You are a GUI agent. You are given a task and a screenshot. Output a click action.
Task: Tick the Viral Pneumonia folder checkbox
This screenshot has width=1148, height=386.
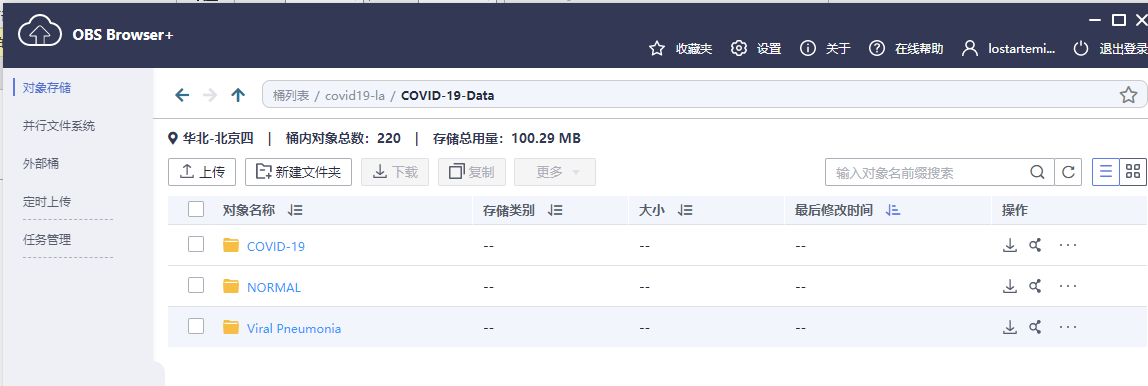click(195, 326)
